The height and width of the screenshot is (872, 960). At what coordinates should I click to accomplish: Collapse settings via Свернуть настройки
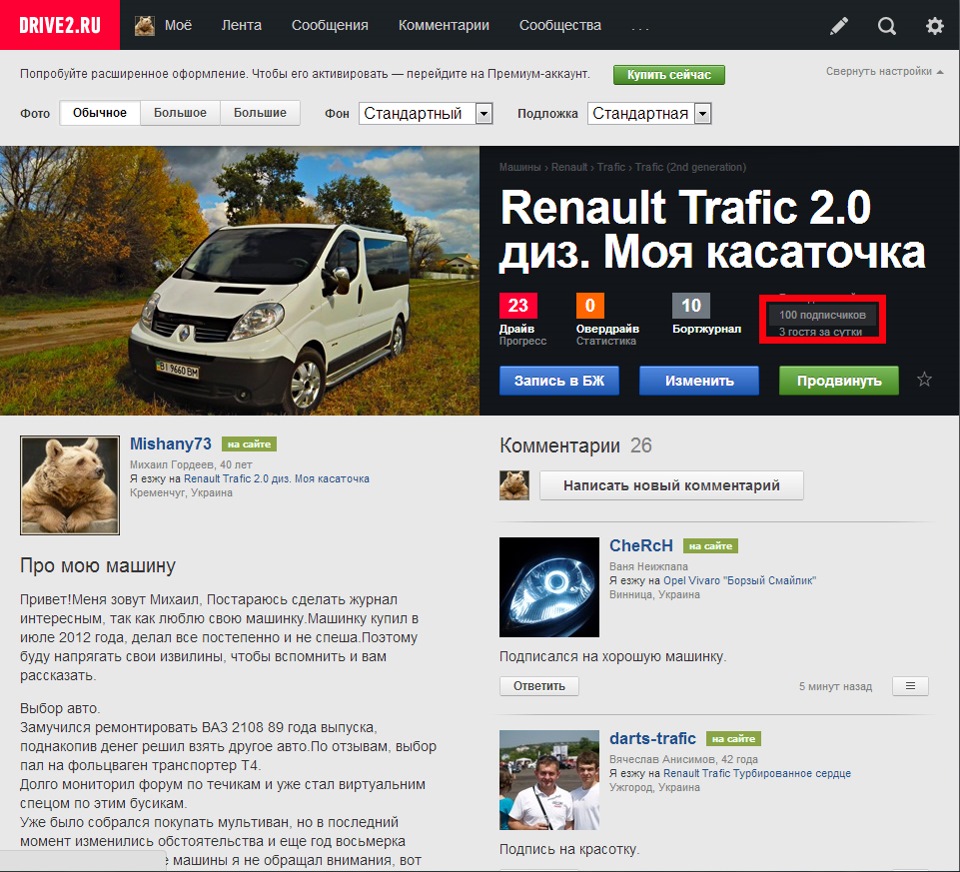point(884,71)
